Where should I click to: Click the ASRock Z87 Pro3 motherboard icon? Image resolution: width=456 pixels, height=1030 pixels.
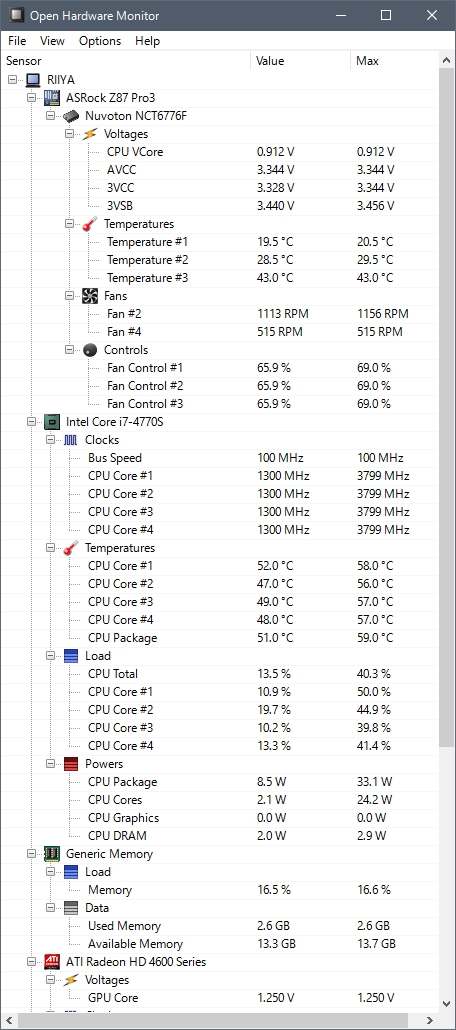(x=52, y=98)
